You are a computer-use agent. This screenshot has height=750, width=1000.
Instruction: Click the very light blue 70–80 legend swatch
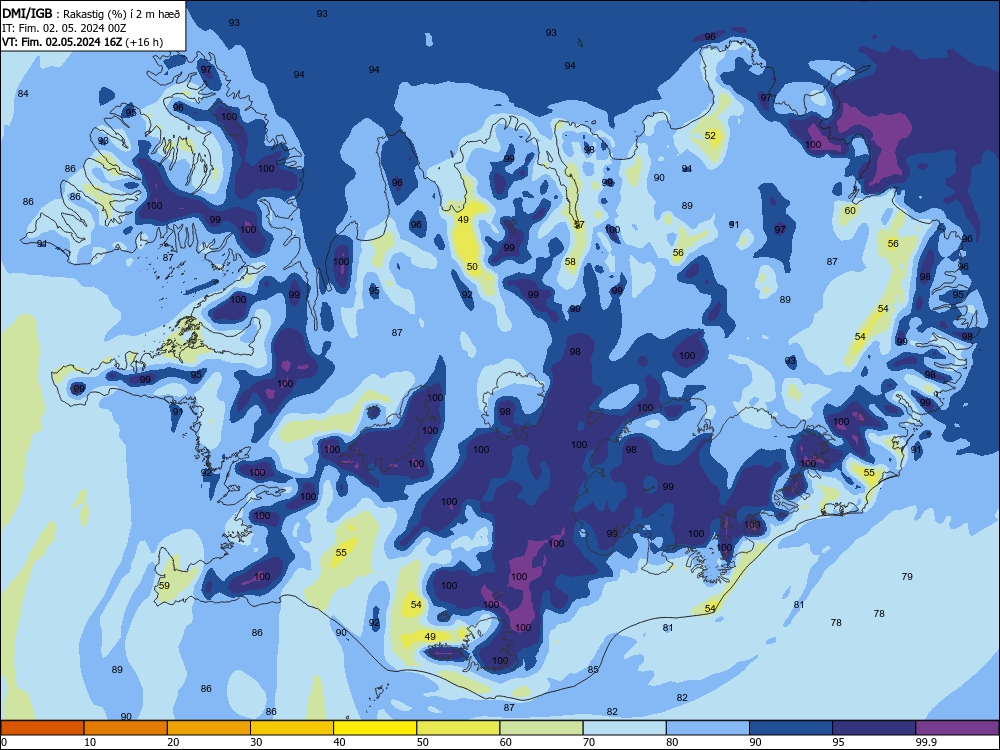click(x=624, y=728)
